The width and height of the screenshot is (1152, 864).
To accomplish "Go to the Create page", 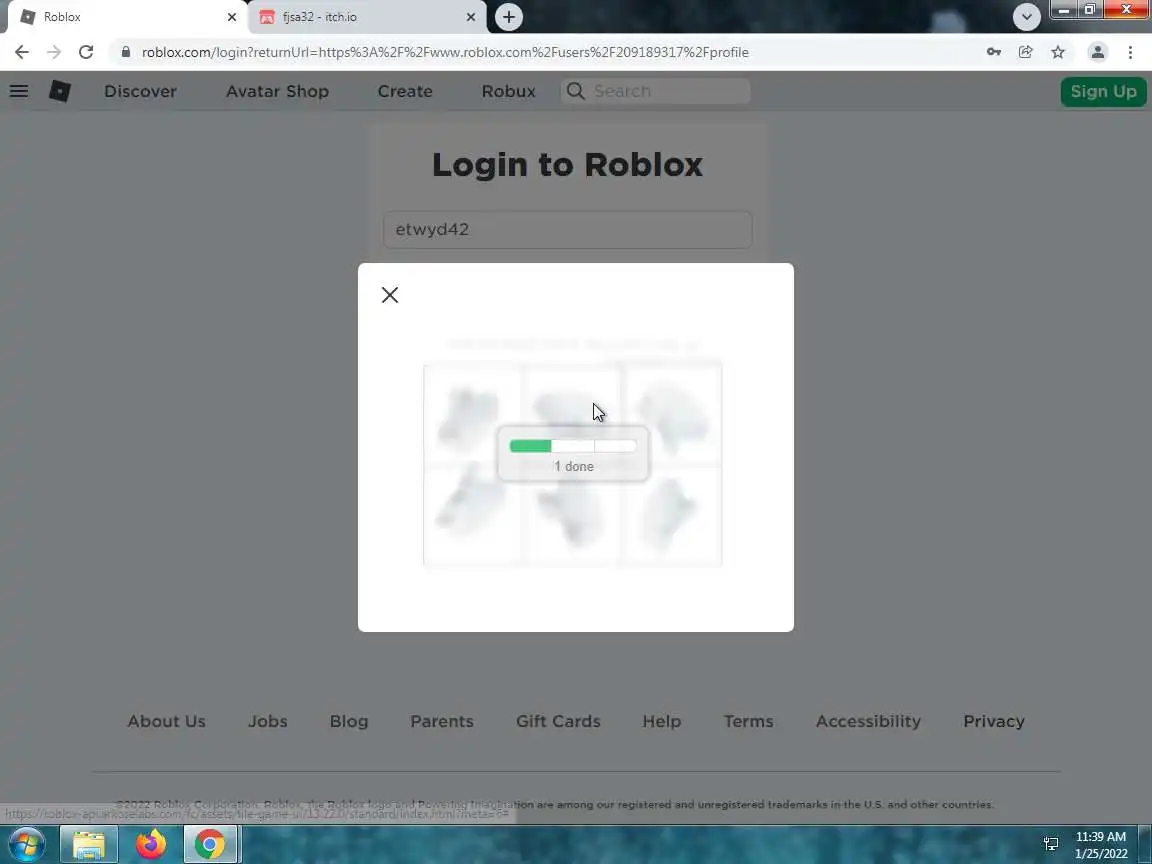I will coord(405,91).
